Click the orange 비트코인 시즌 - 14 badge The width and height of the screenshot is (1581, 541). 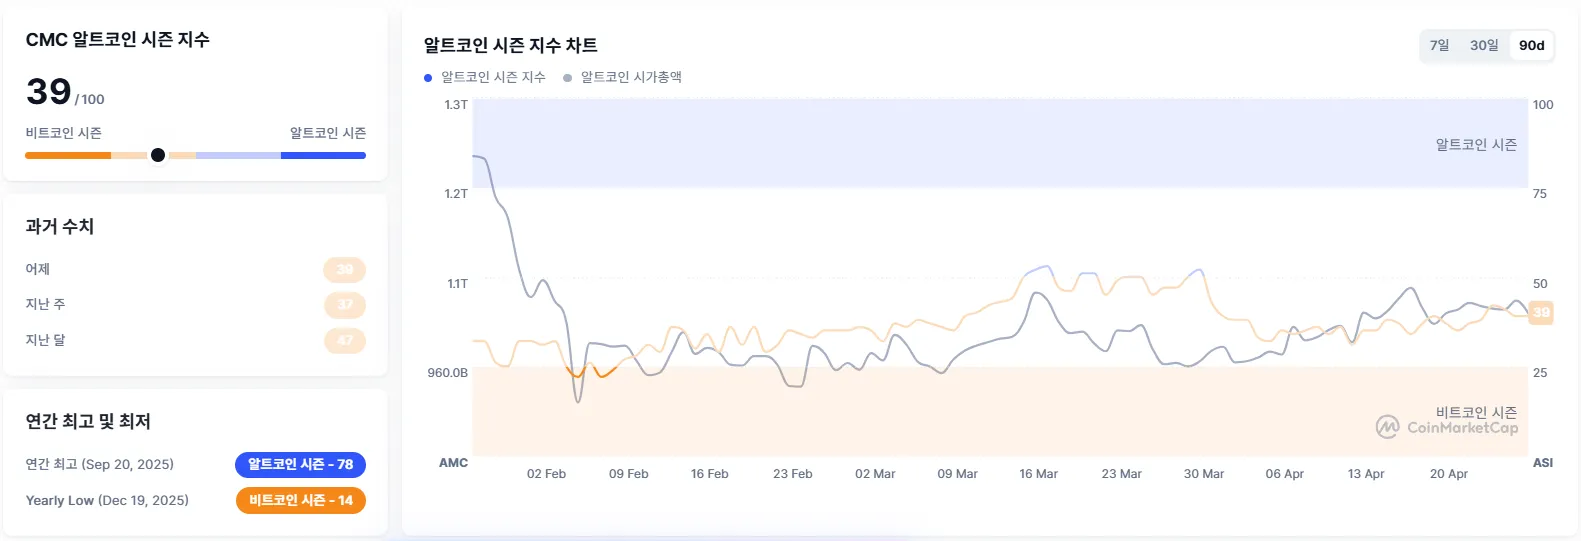[x=300, y=500]
